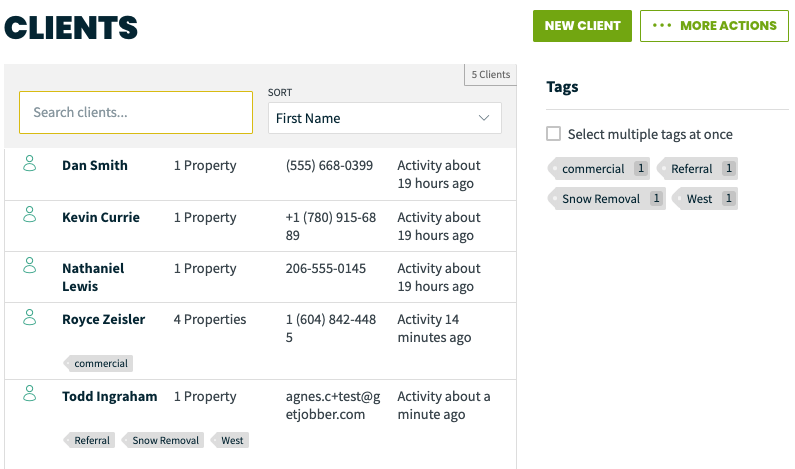Screen dimensions: 795x469
Task: Click the commercial tag under Royce Zeisler
Action: [98, 364]
